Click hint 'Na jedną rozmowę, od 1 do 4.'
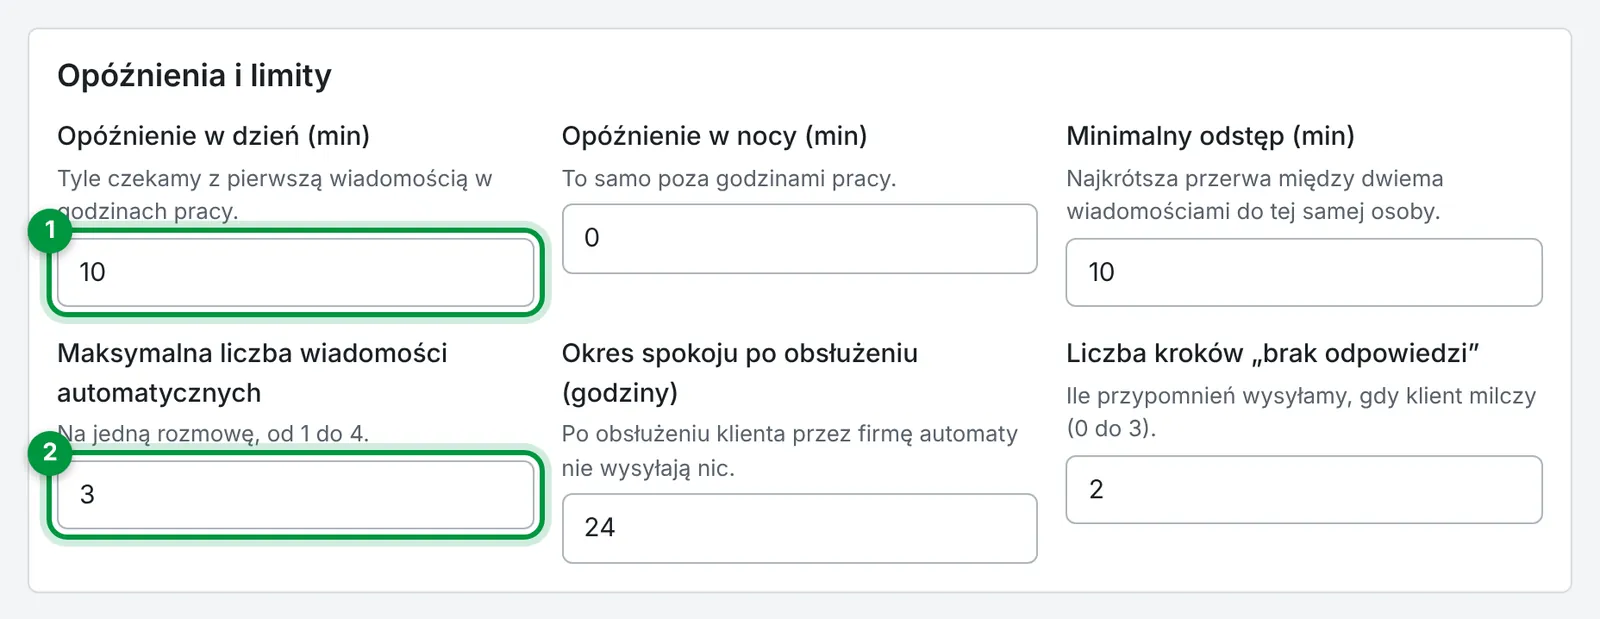Image resolution: width=1600 pixels, height=619 pixels. click(213, 434)
